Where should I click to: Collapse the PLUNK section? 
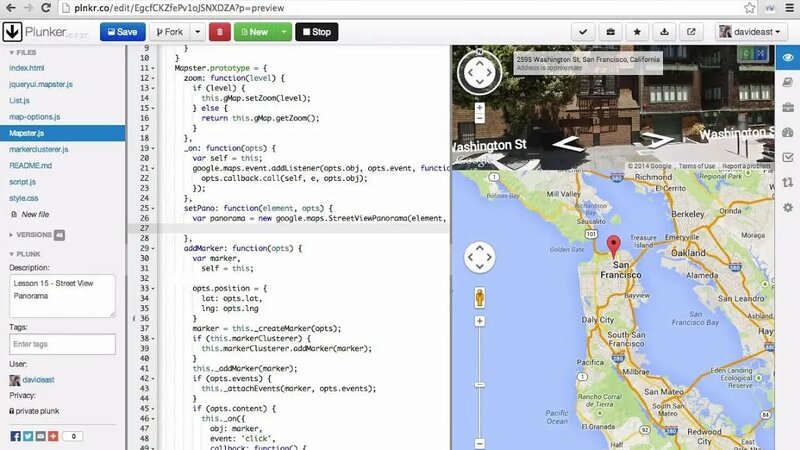pos(24,254)
